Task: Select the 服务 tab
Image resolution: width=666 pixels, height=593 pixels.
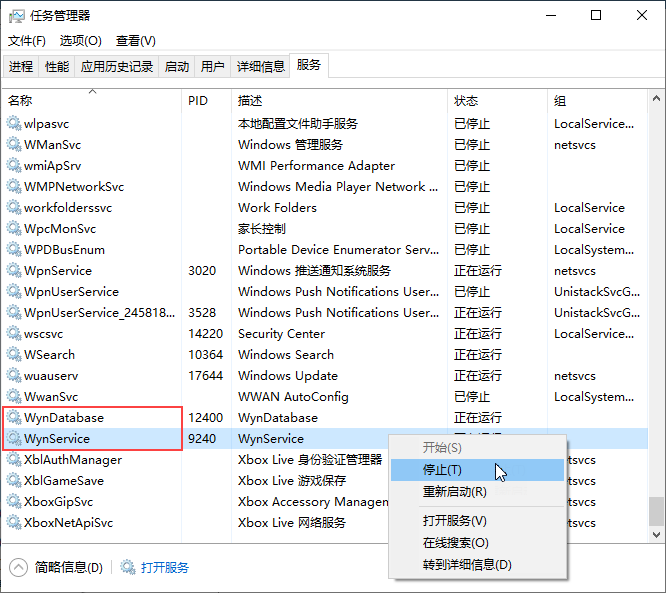Action: (x=309, y=65)
